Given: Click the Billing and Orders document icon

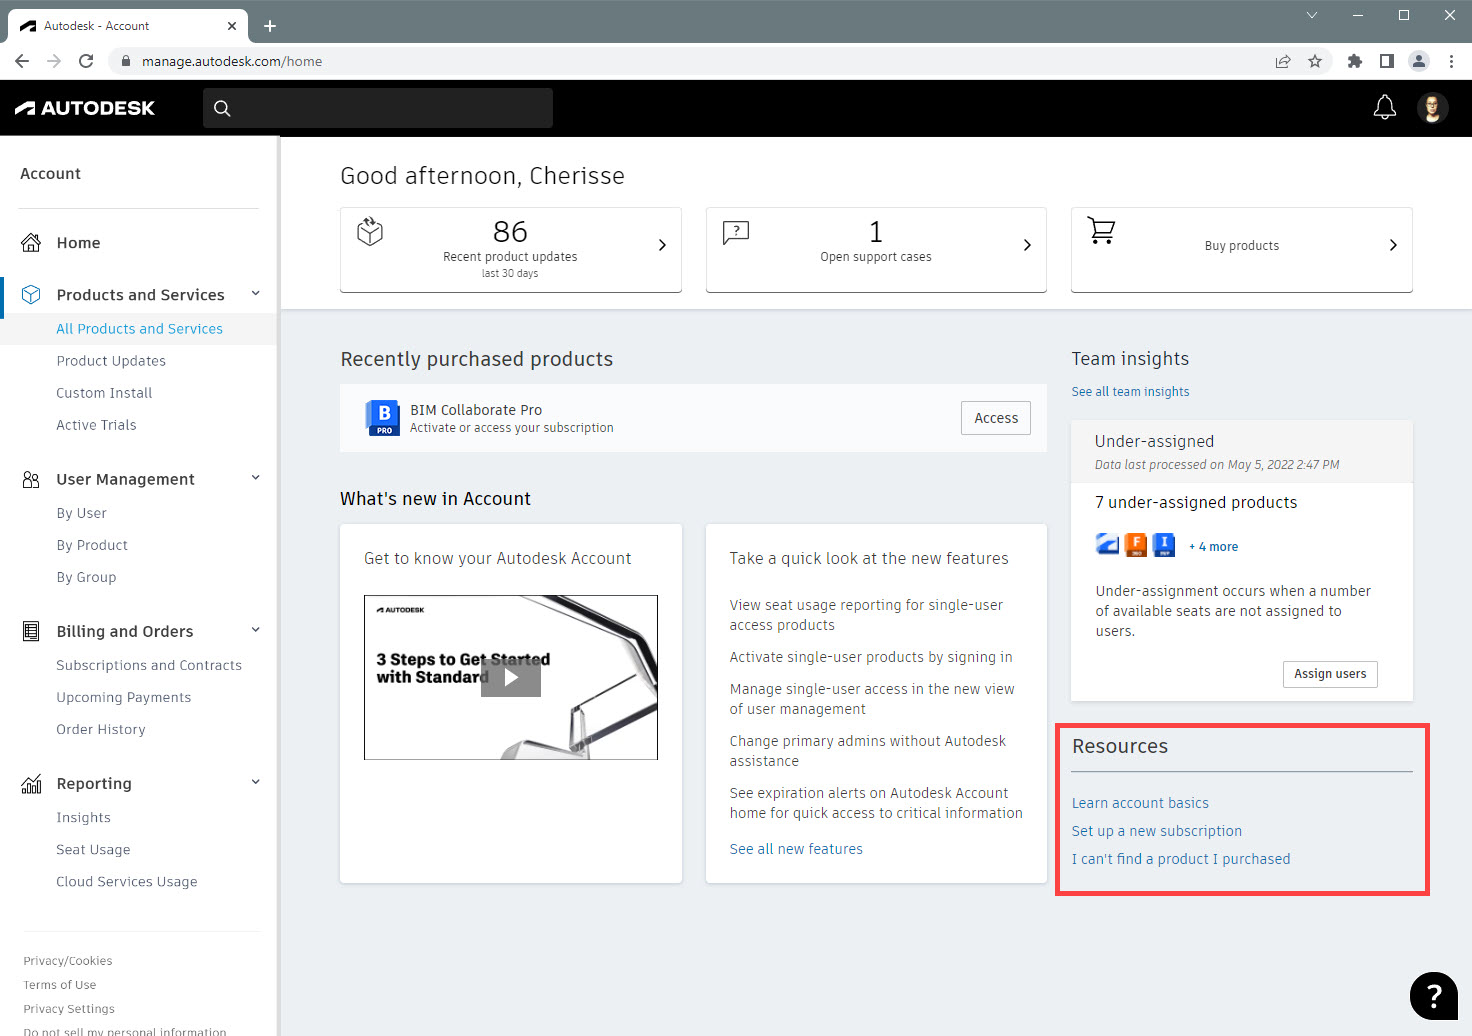Looking at the screenshot, I should point(31,632).
